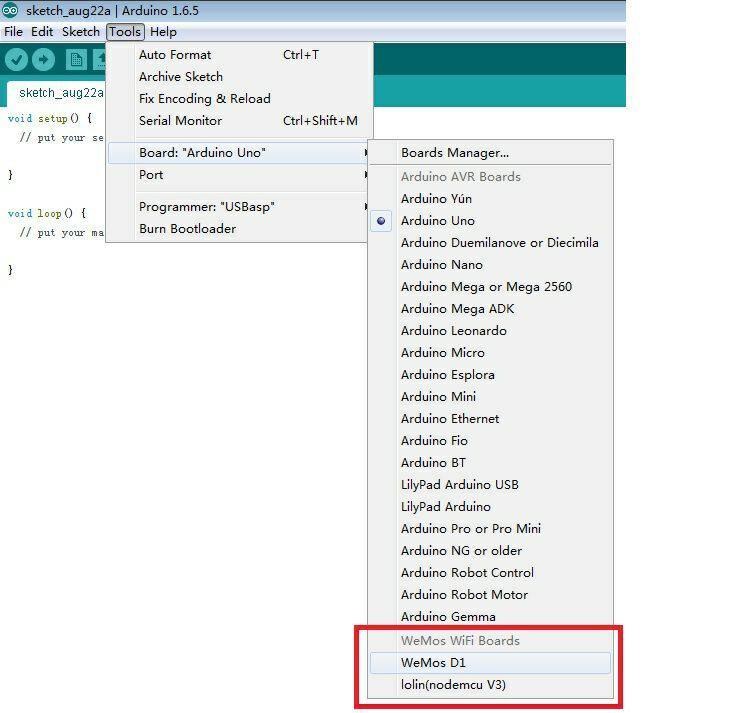Viewport: 750px width, 713px height.
Task: Choose Auto Format from Tools menu
Action: [239, 55]
